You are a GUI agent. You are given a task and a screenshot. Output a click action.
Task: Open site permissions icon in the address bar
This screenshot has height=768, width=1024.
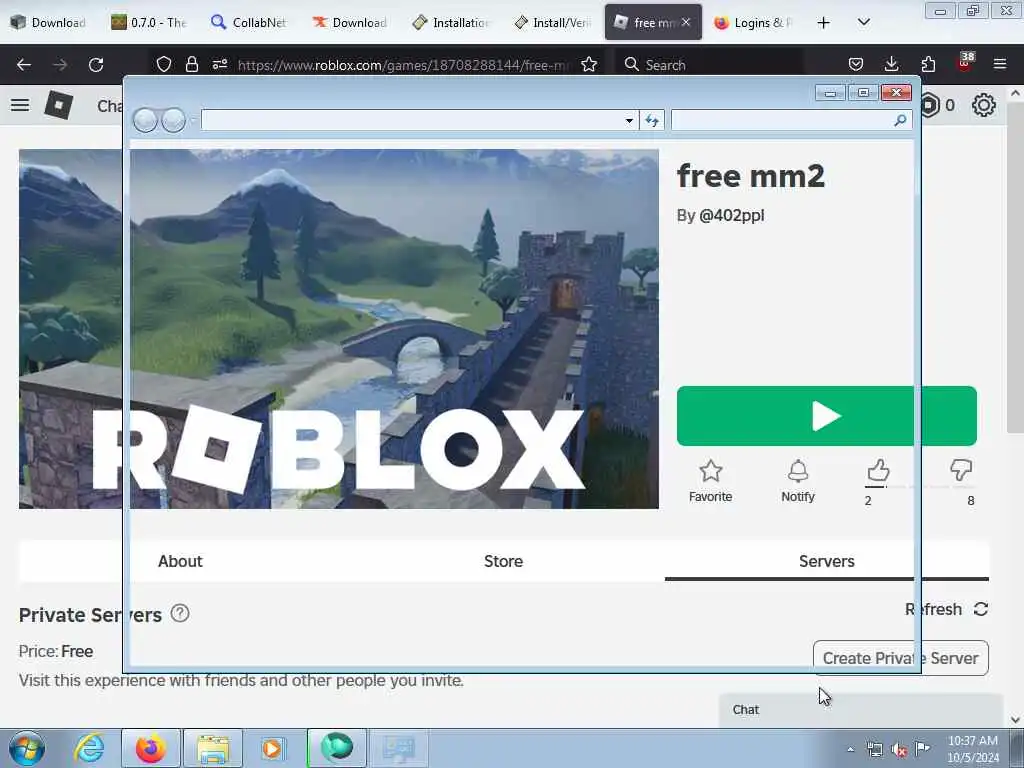click(219, 64)
